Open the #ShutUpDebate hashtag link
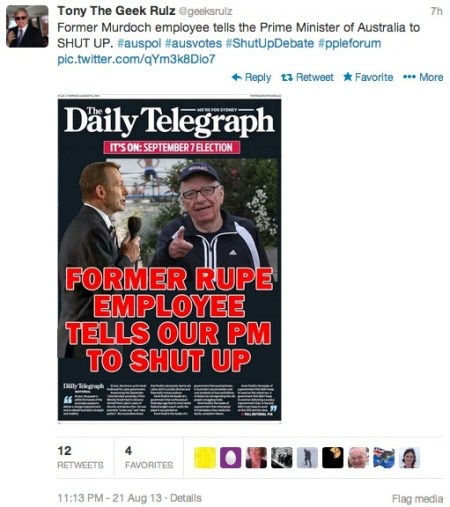Viewport: 450px width, 507px height. (x=270, y=43)
